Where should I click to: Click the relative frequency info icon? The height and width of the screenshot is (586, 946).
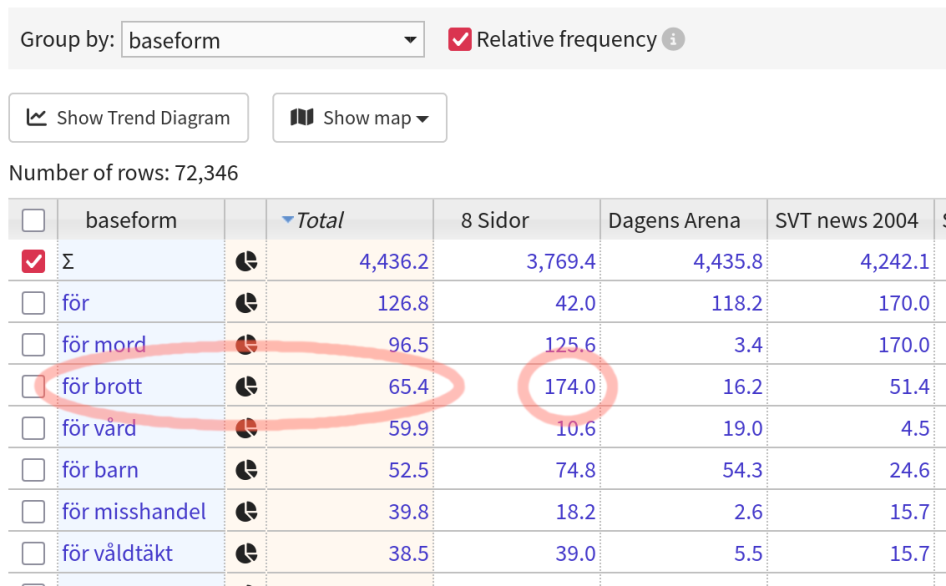coord(674,40)
